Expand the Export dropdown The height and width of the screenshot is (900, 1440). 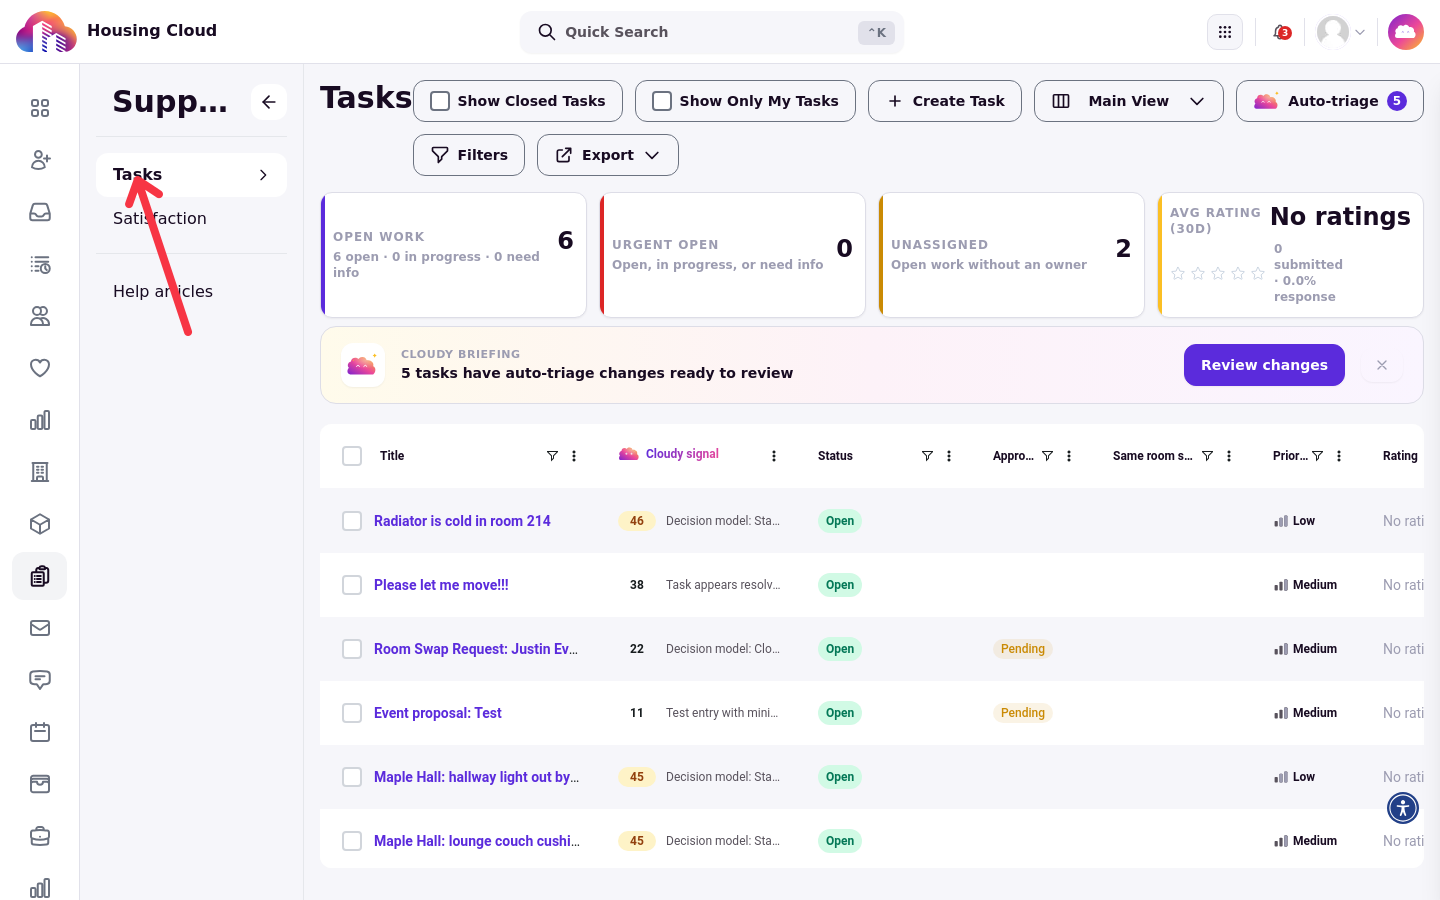click(x=608, y=155)
